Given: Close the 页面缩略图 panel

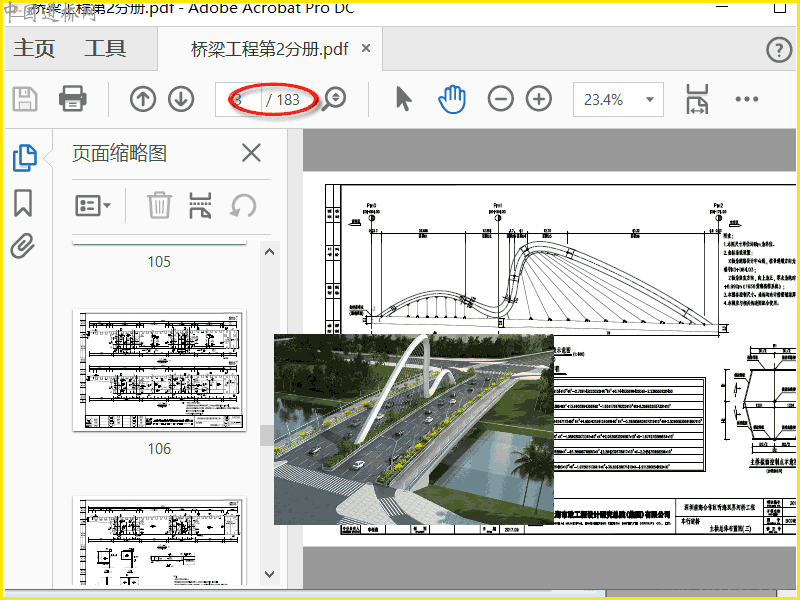Looking at the screenshot, I should click(251, 153).
